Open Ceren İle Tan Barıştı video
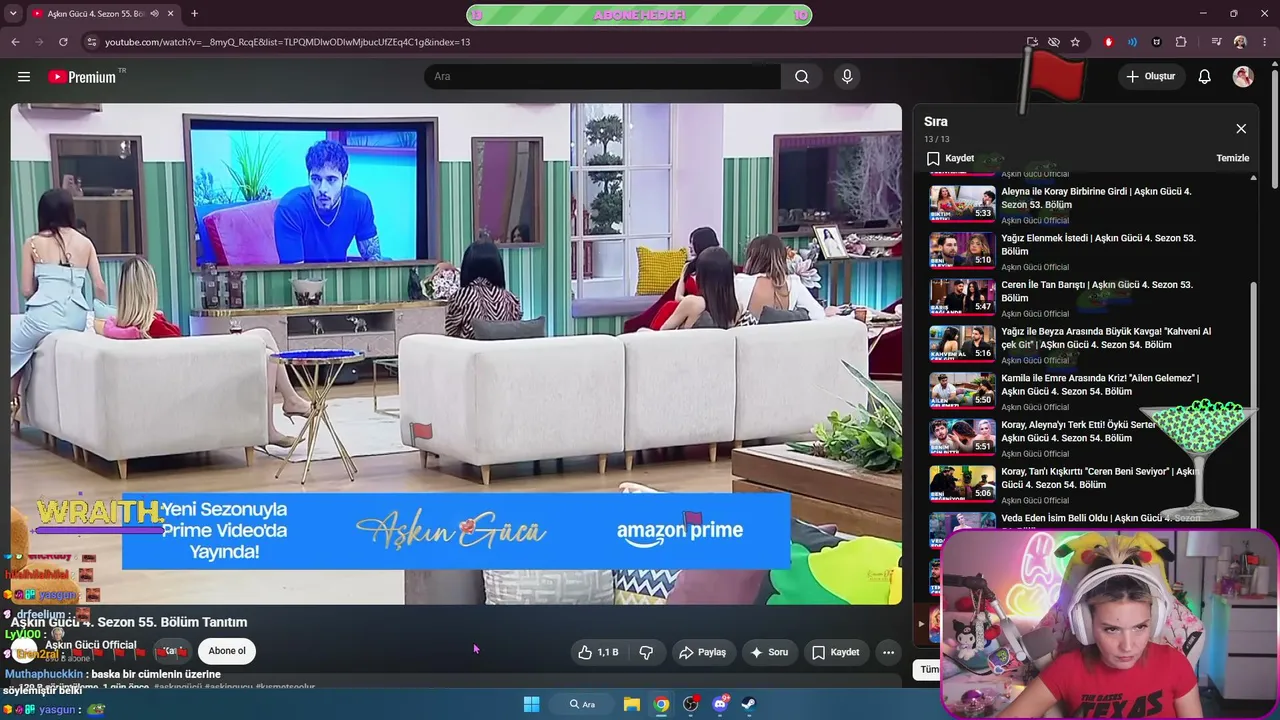The image size is (1280, 720). coord(1097,291)
